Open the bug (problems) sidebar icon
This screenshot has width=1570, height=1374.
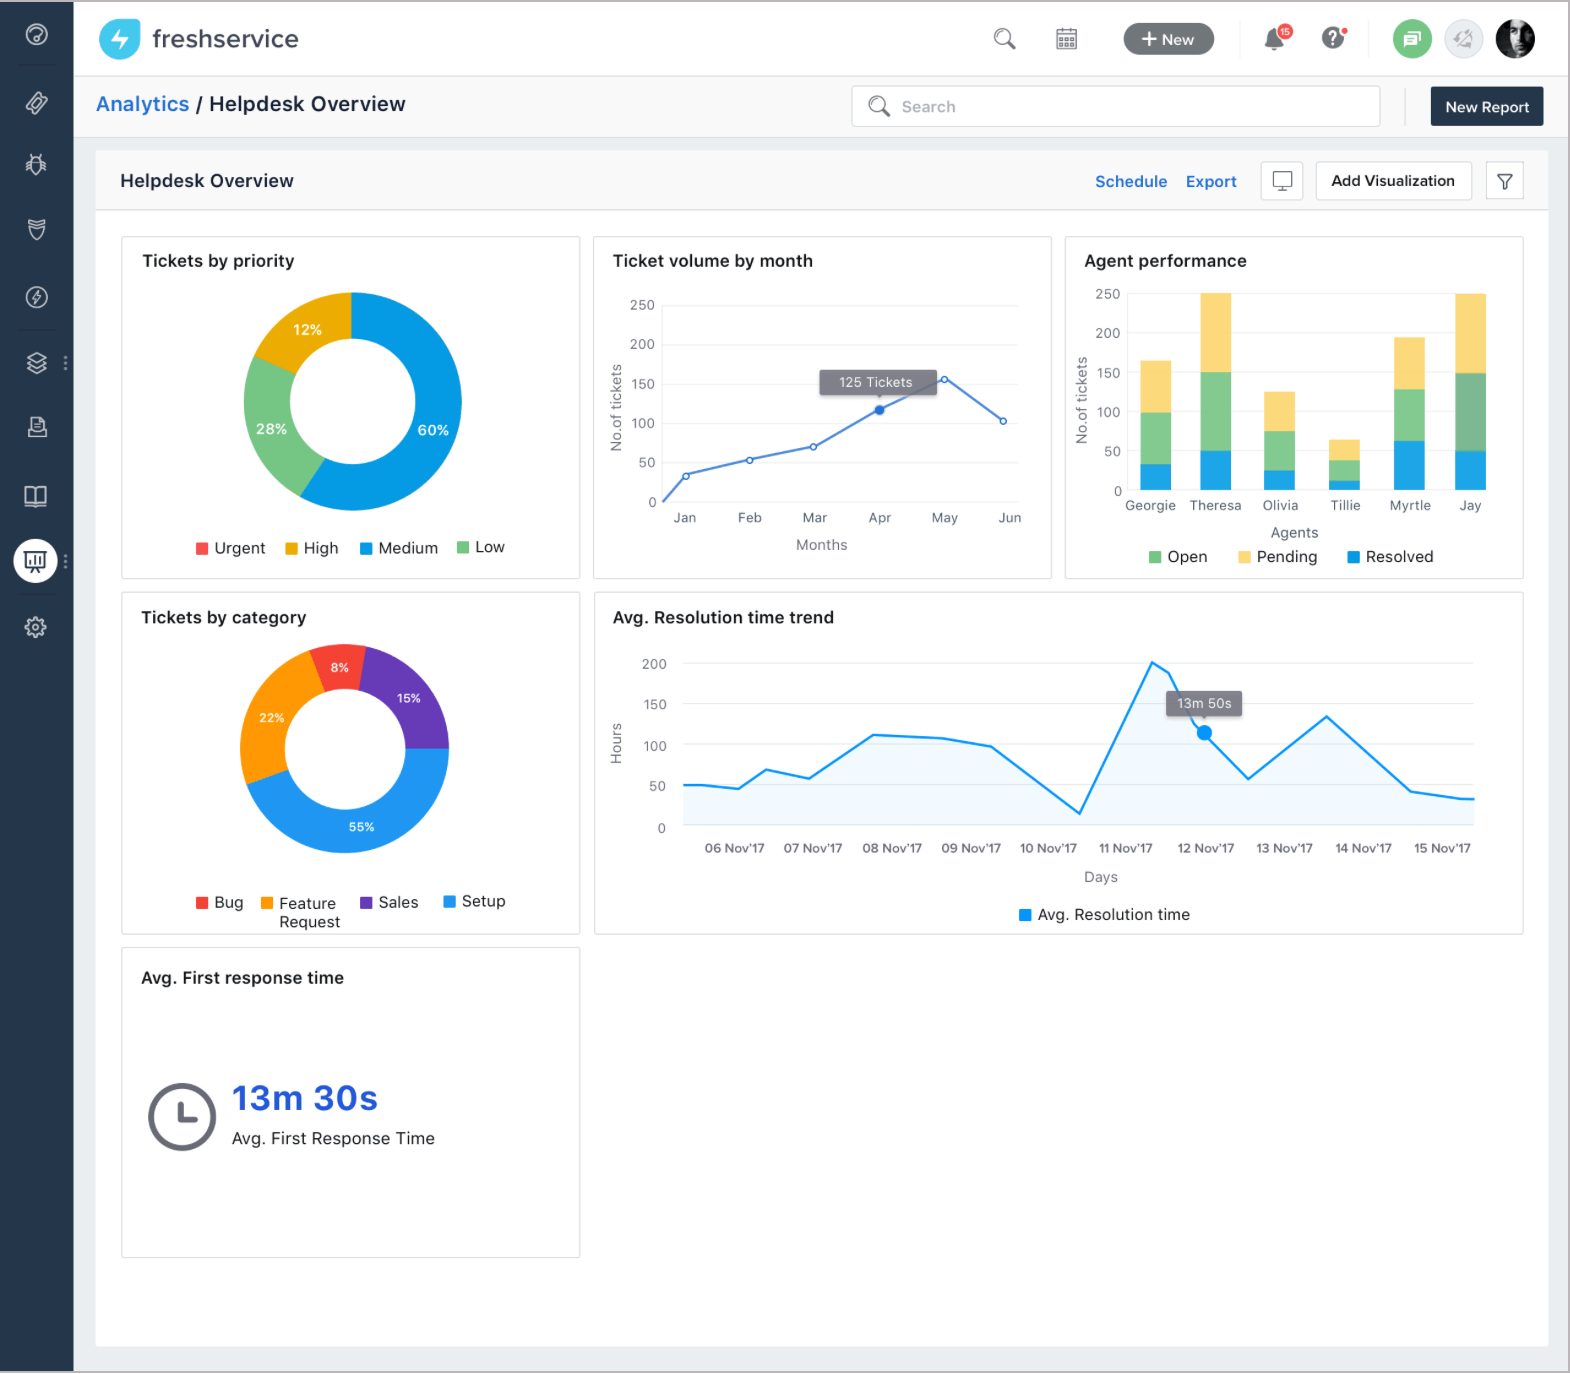pos(36,164)
